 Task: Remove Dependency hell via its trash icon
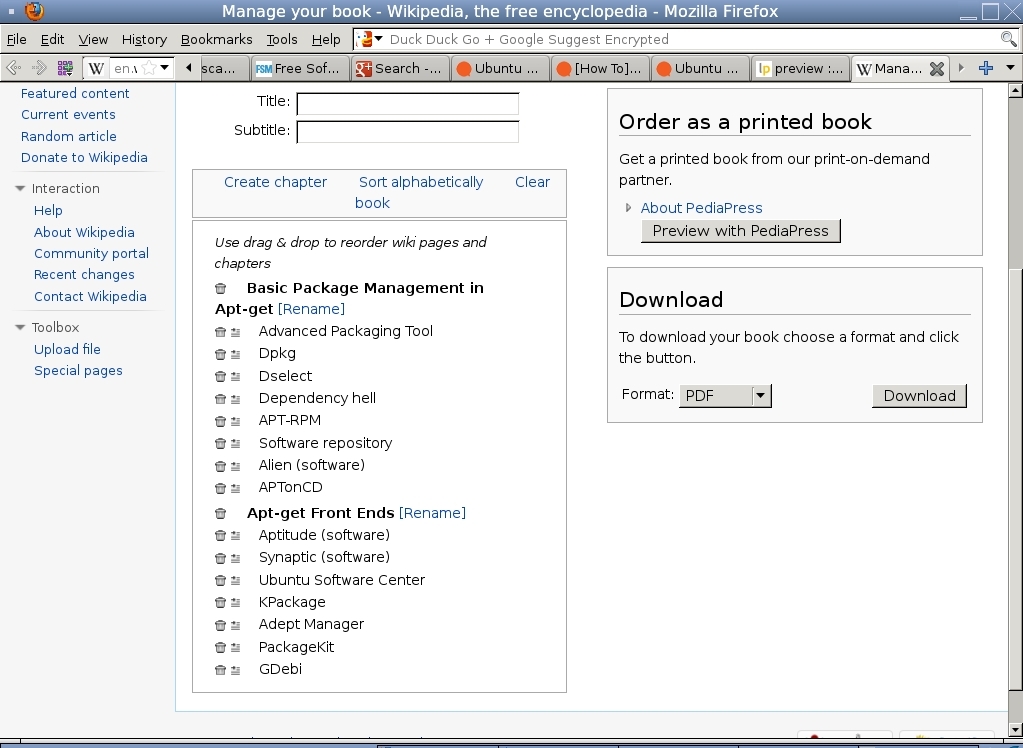click(221, 399)
